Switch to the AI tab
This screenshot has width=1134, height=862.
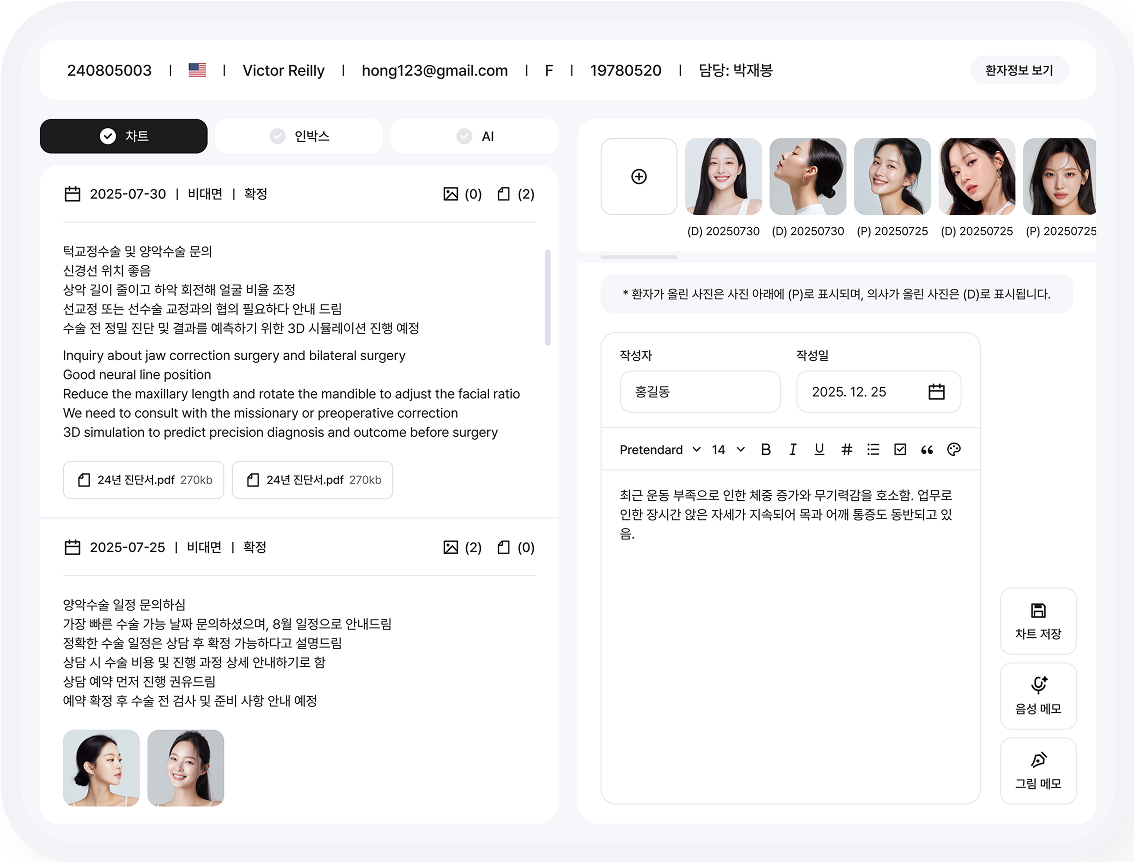pos(474,136)
